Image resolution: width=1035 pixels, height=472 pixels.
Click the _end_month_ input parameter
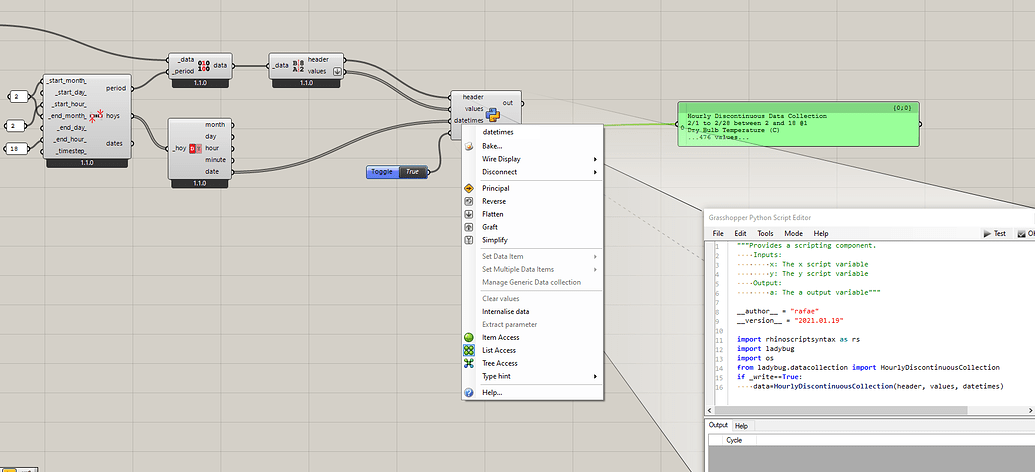(x=68, y=116)
